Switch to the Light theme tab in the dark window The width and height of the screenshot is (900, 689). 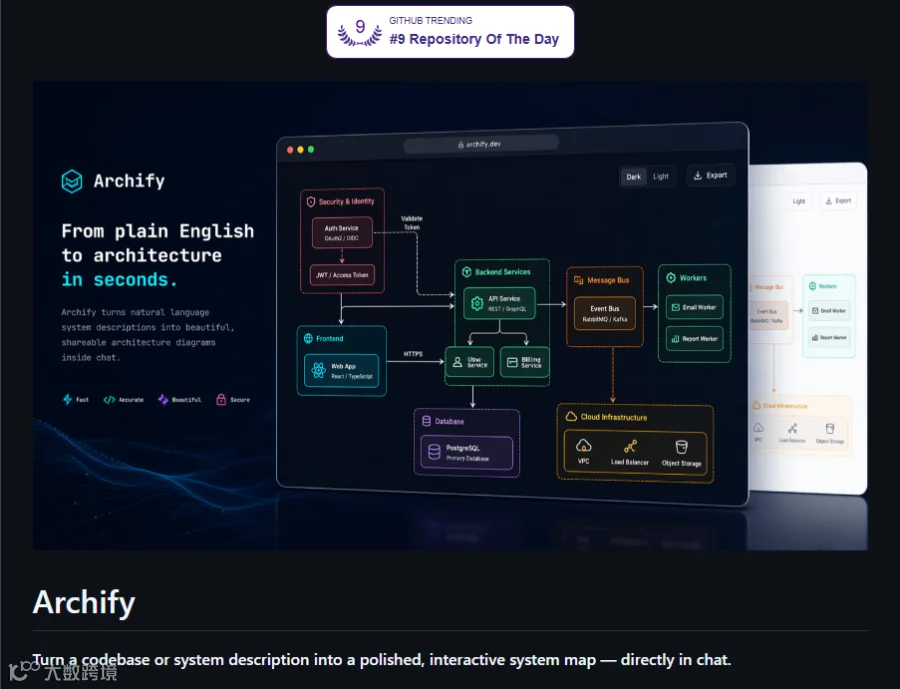[661, 176]
